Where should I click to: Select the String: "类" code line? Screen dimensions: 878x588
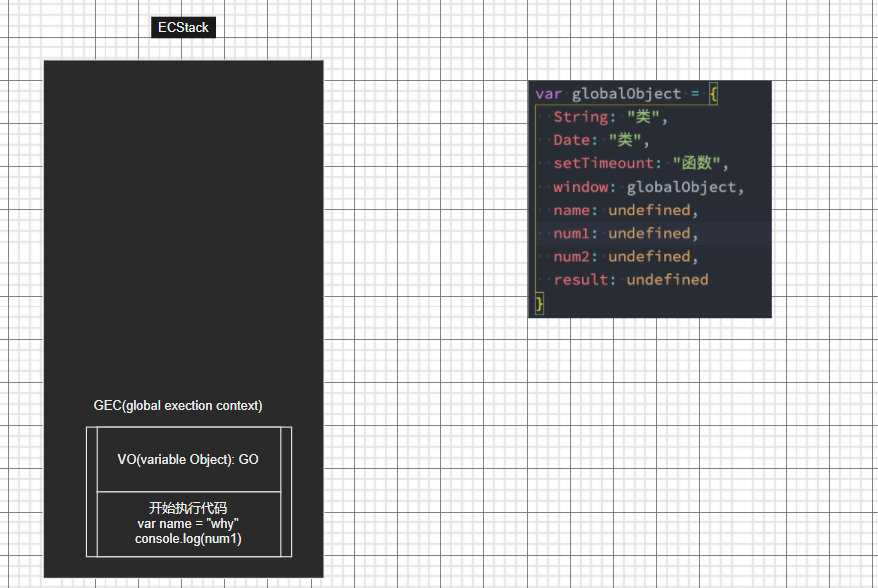[610, 116]
